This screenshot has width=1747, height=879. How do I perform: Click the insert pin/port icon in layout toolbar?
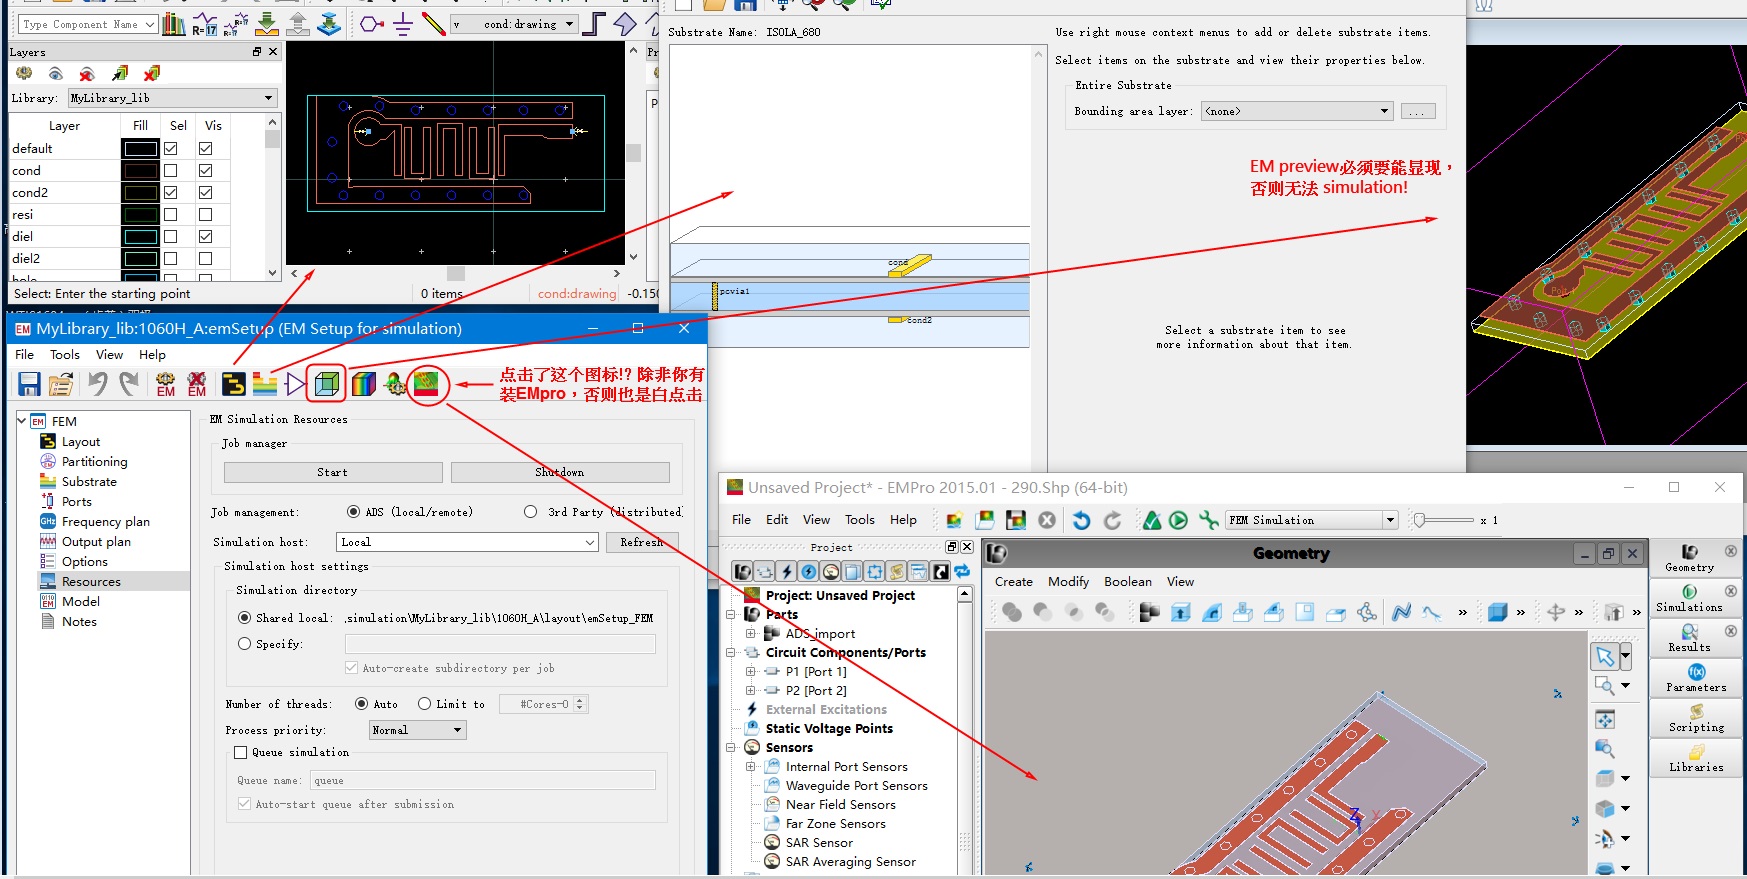click(372, 24)
